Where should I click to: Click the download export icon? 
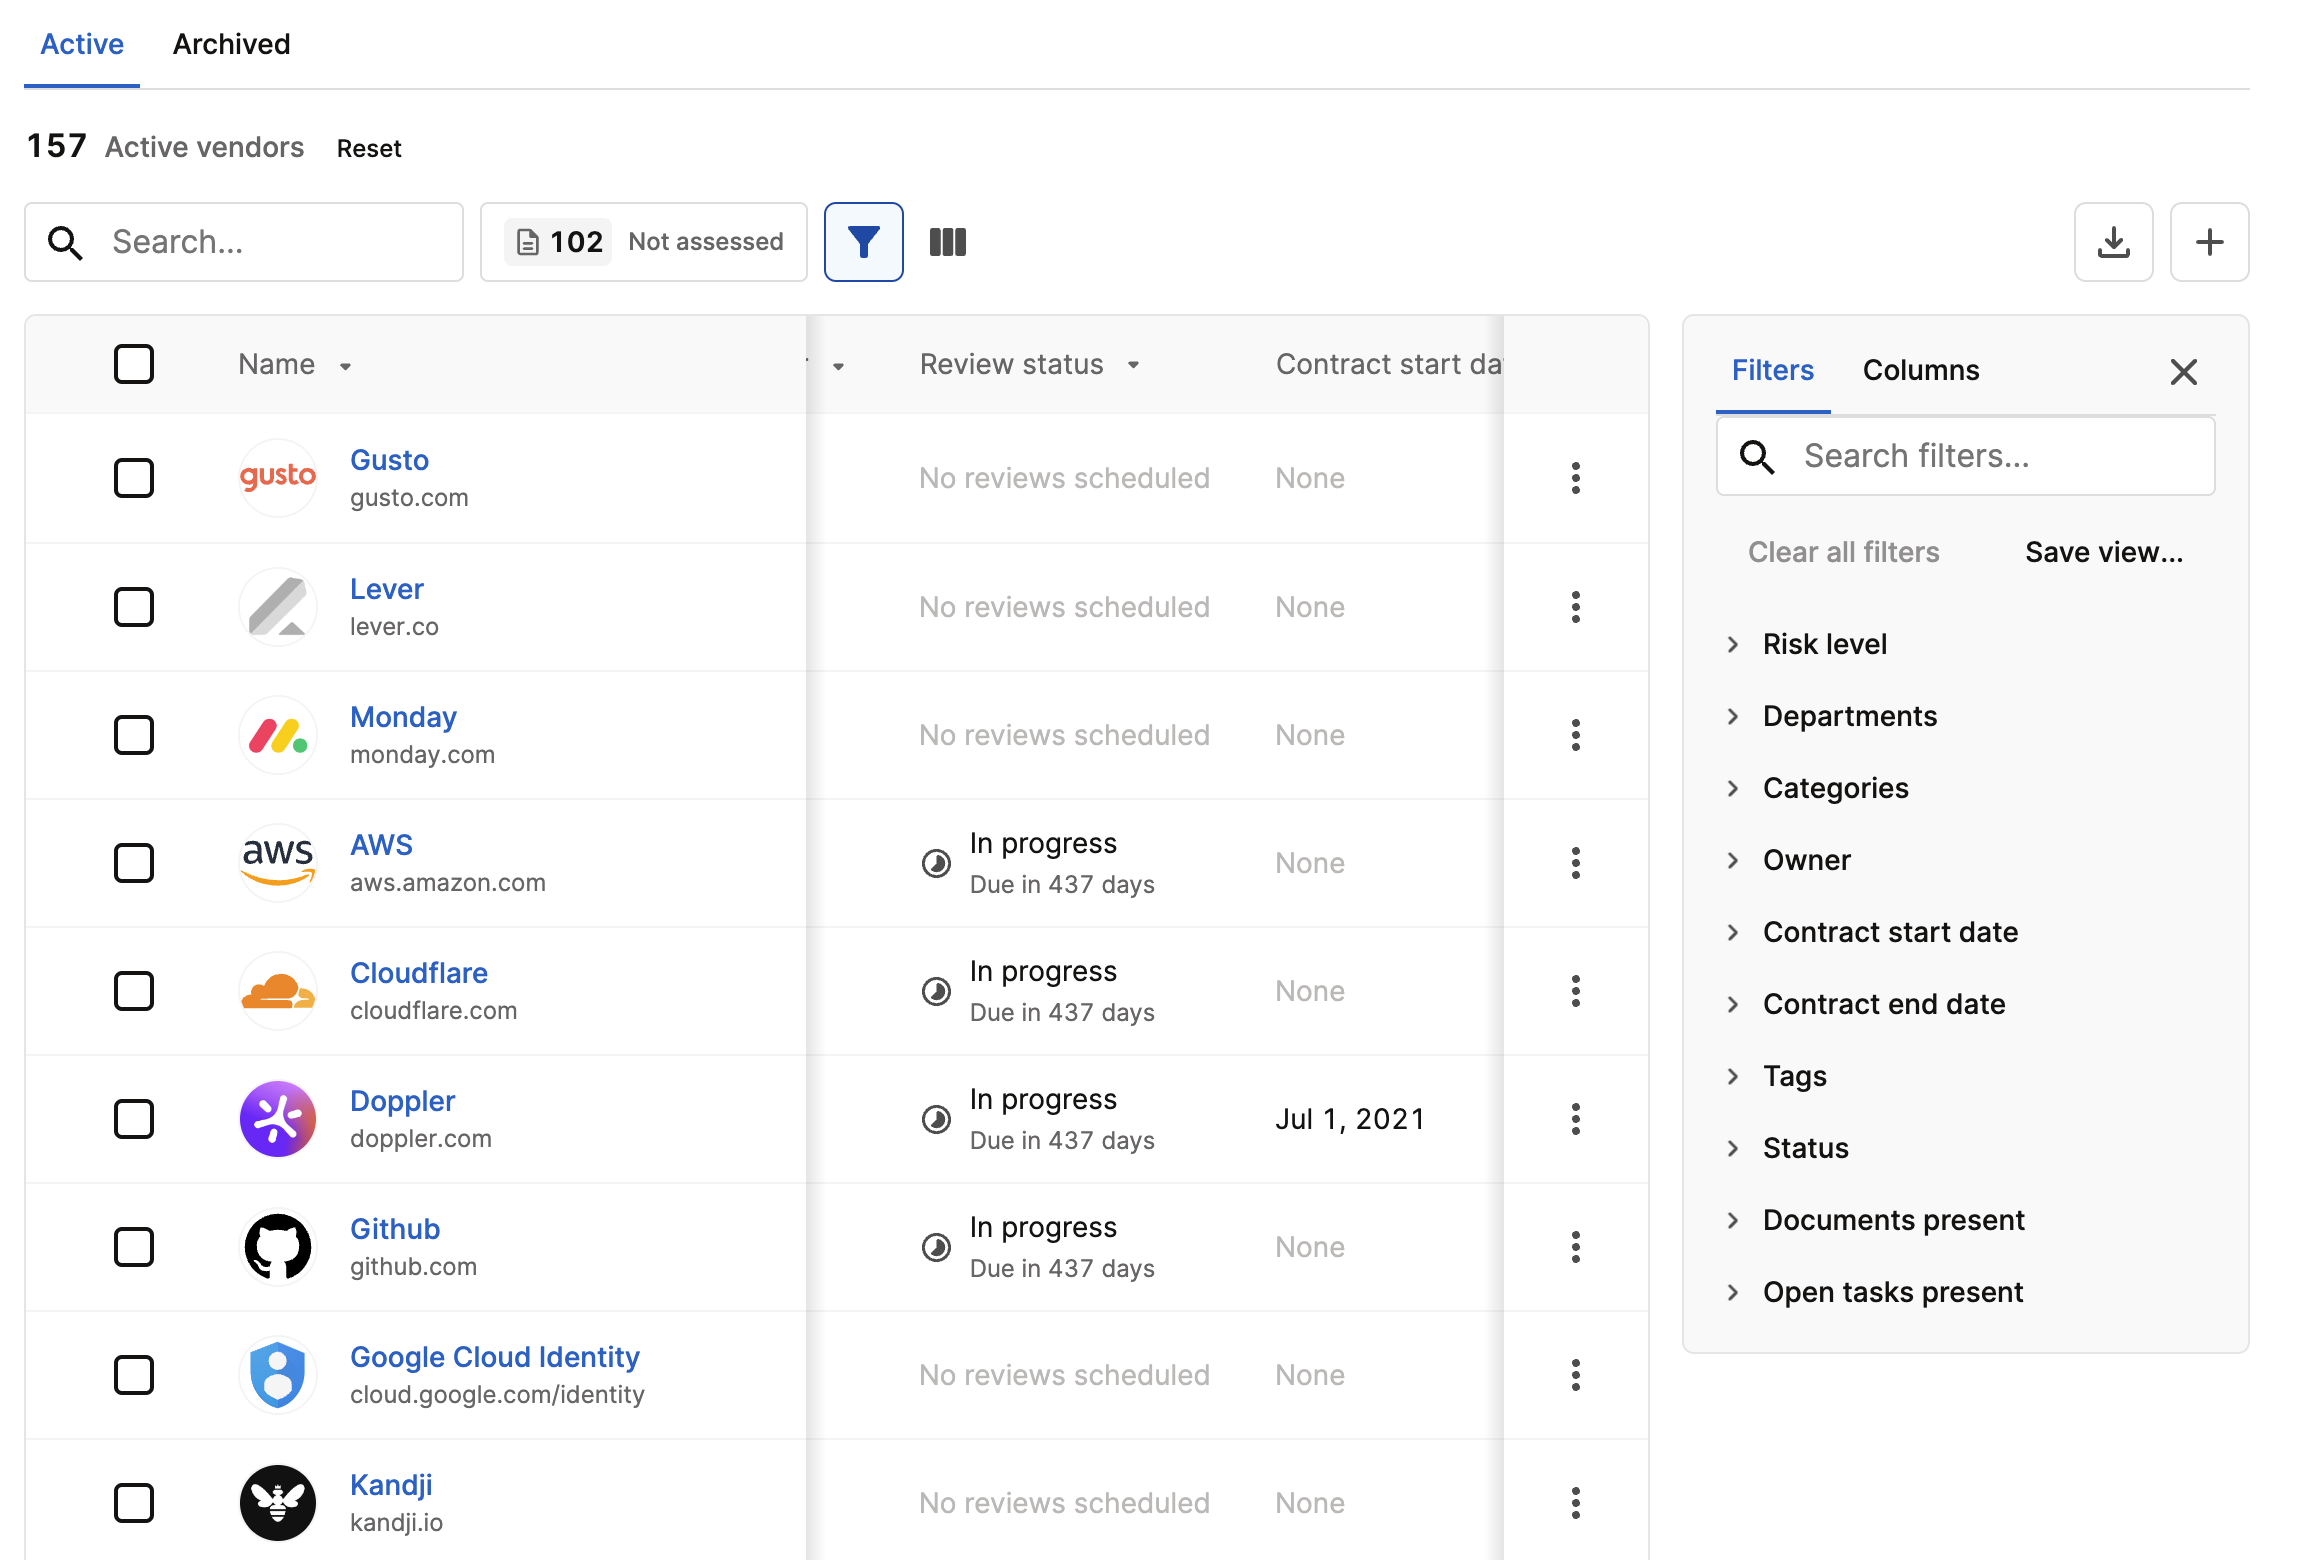pyautogui.click(x=2113, y=242)
